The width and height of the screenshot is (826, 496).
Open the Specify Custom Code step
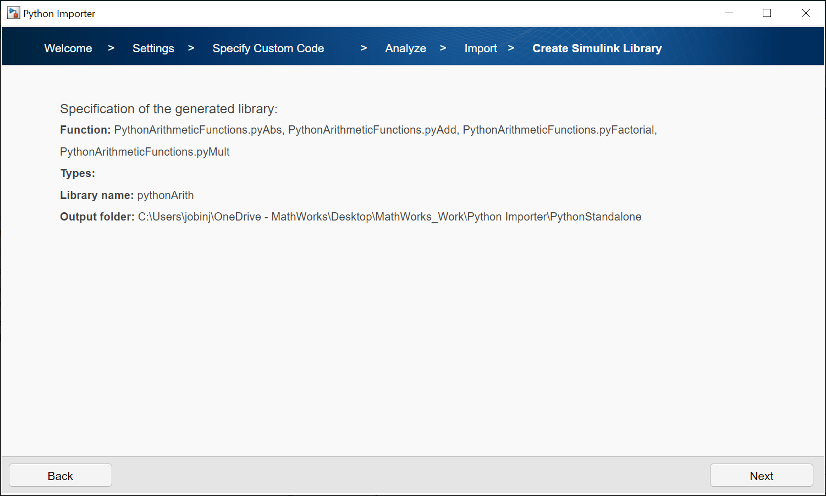point(268,48)
